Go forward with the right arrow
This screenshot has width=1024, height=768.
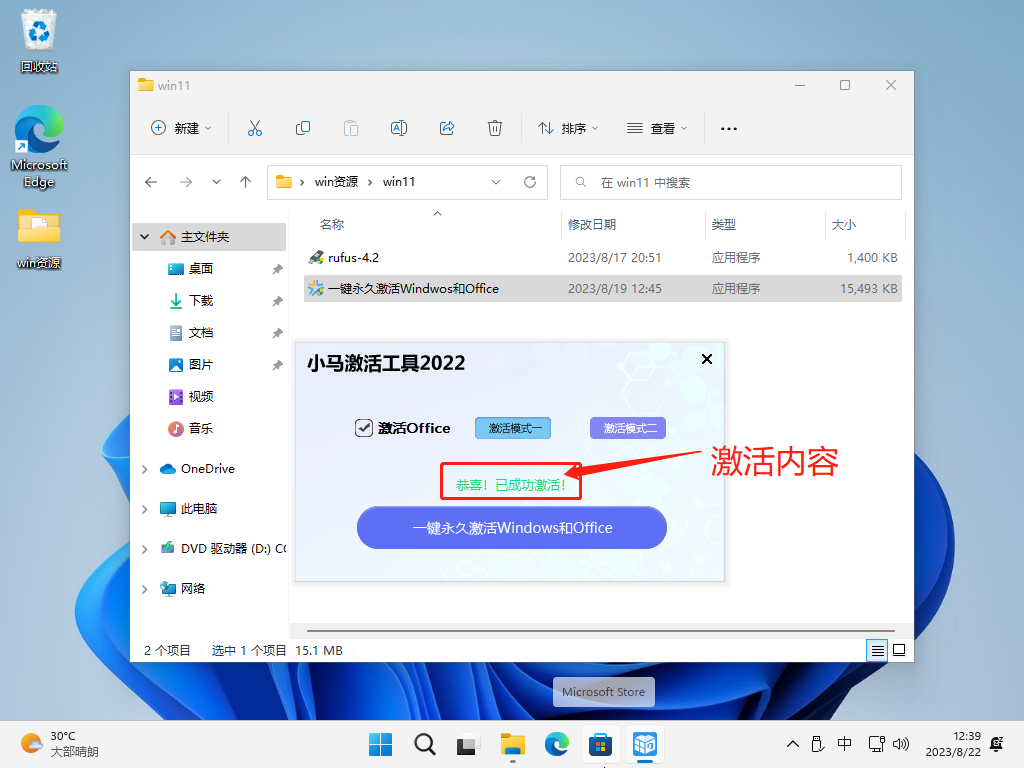point(186,182)
